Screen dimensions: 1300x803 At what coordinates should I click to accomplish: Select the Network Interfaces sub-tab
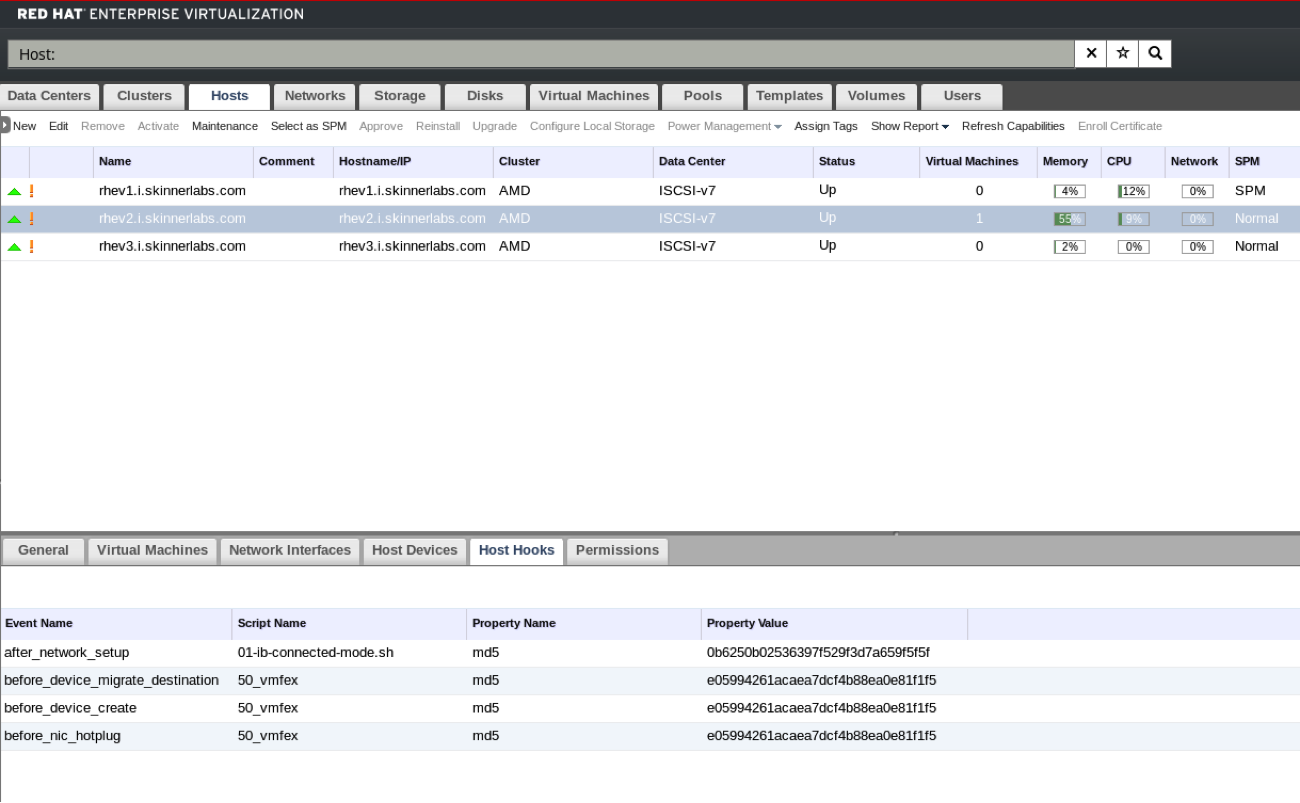(x=290, y=551)
